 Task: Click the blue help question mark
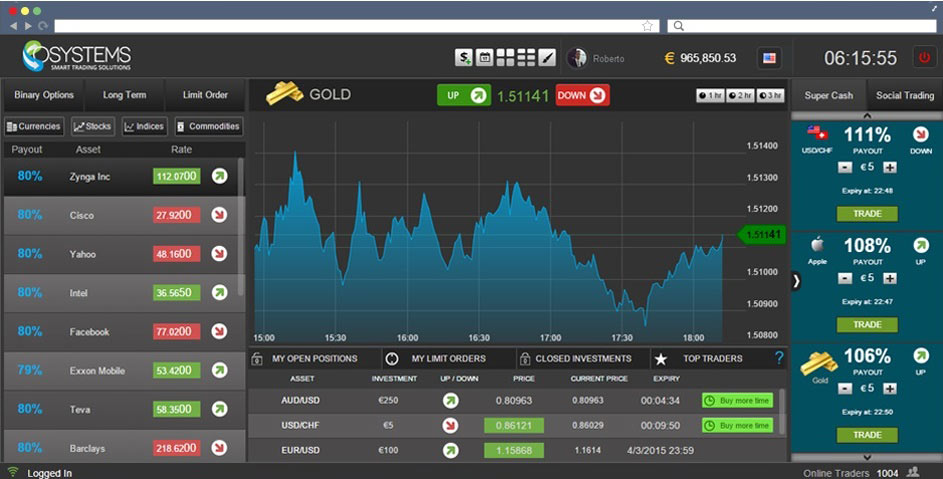(x=779, y=358)
